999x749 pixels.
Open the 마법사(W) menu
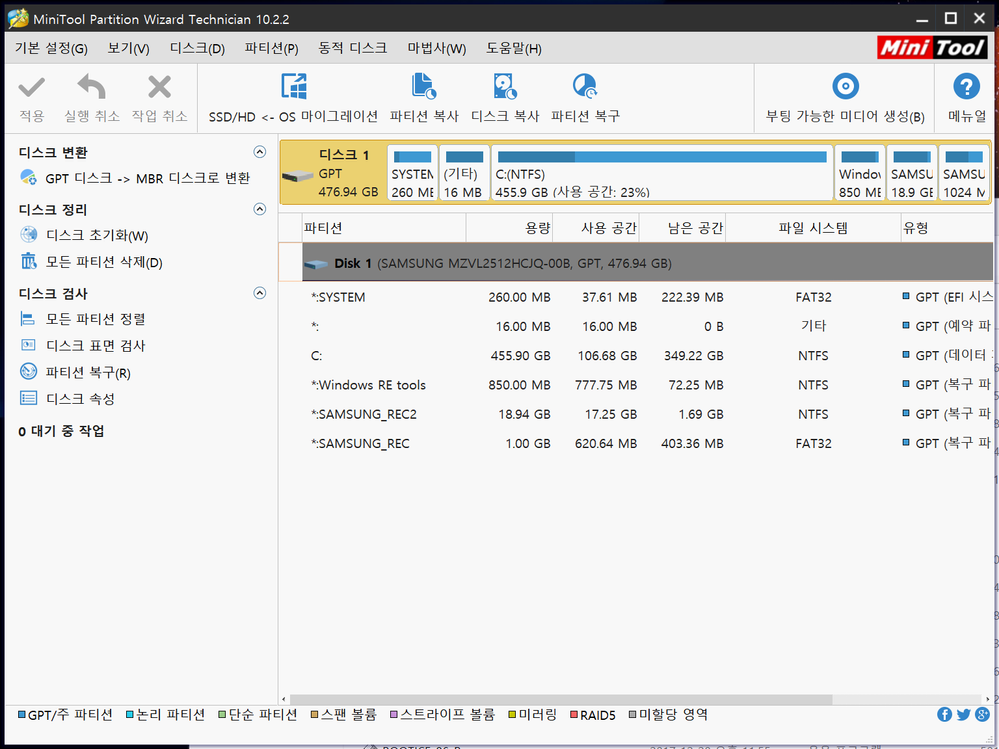pyautogui.click(x=436, y=48)
